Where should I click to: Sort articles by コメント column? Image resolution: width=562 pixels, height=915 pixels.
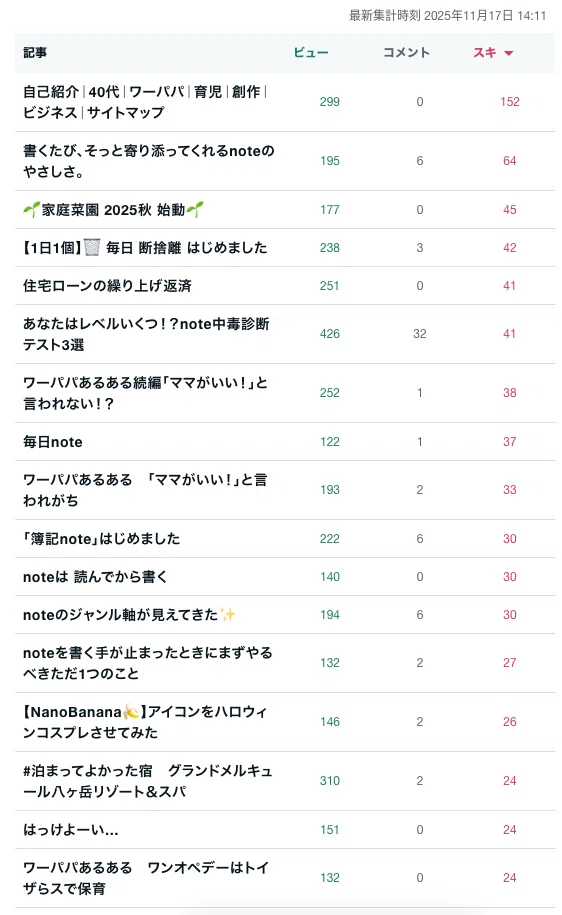tap(406, 53)
